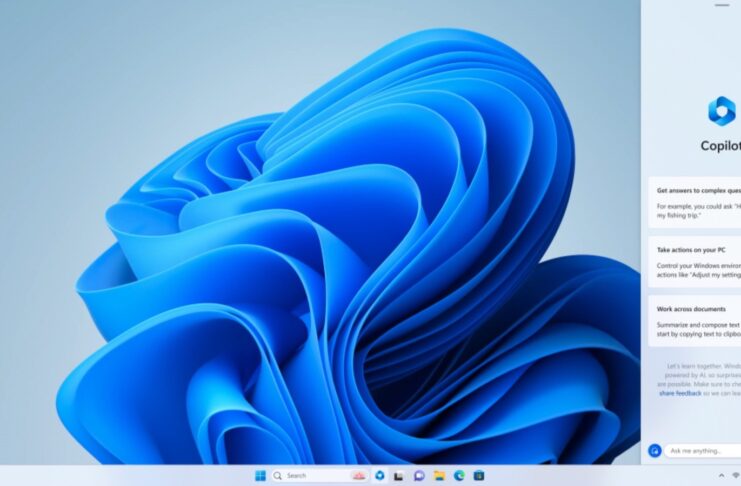This screenshot has height=486, width=741.
Task: Launch the Chat app from taskbar
Action: pos(419,476)
